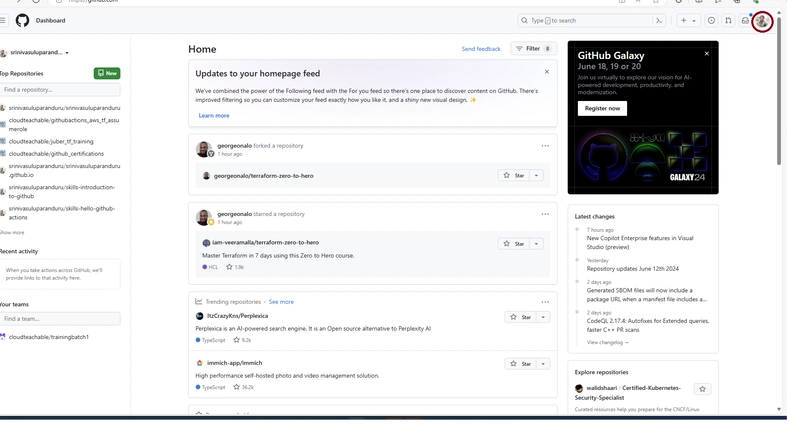Close the GitHub Galaxy banner
800x426 pixels.
point(708,51)
